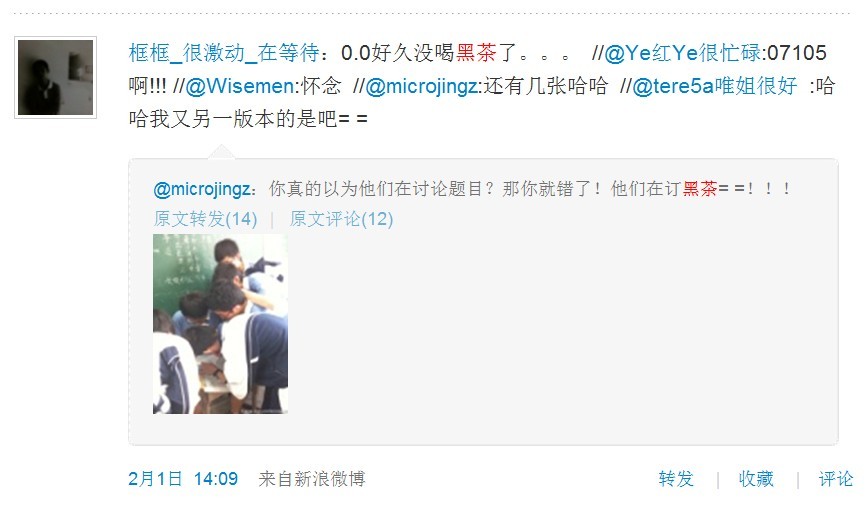Click 收藏 to save the post

(756, 478)
